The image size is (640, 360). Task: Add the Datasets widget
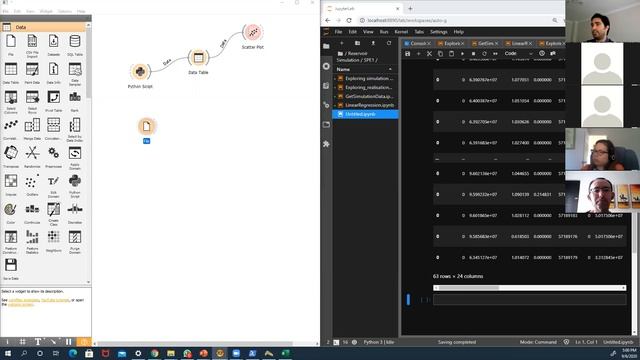click(53, 44)
